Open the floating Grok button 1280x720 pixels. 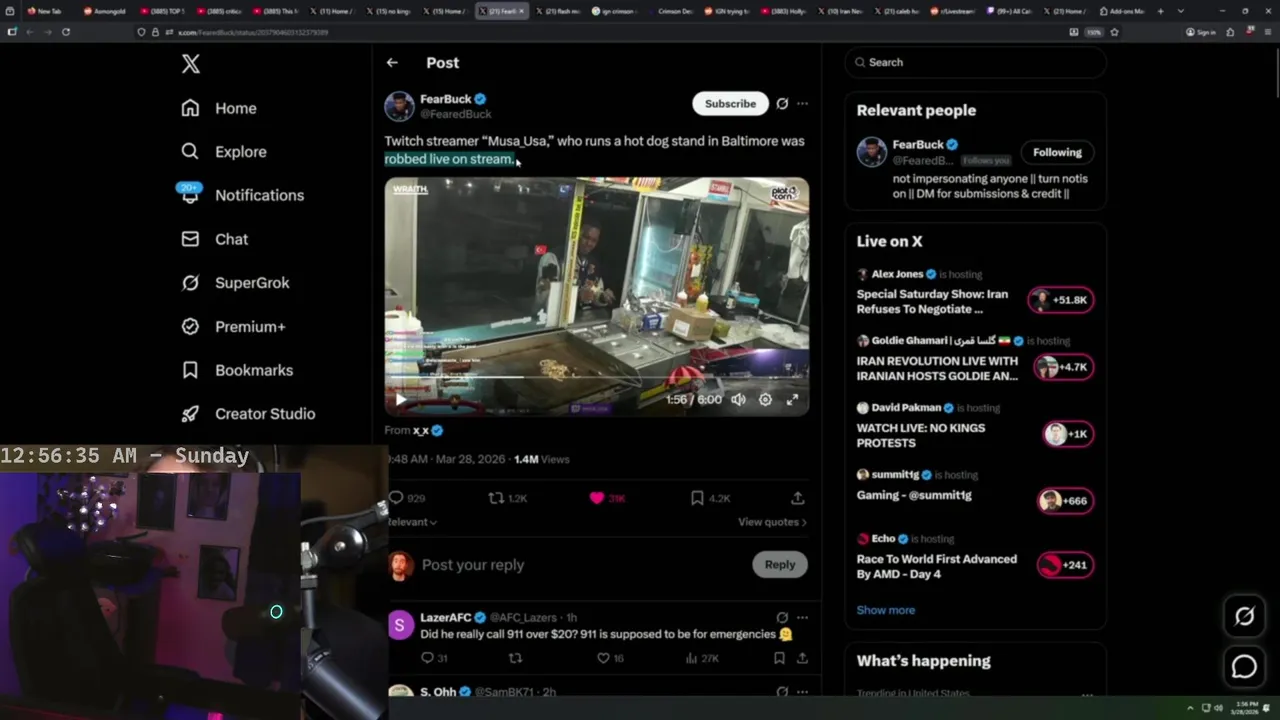[x=1244, y=617]
